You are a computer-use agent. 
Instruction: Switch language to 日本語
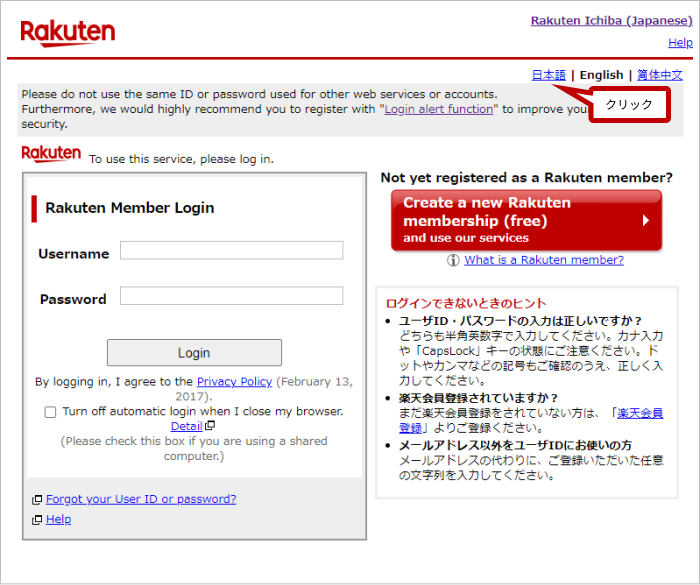[x=548, y=75]
